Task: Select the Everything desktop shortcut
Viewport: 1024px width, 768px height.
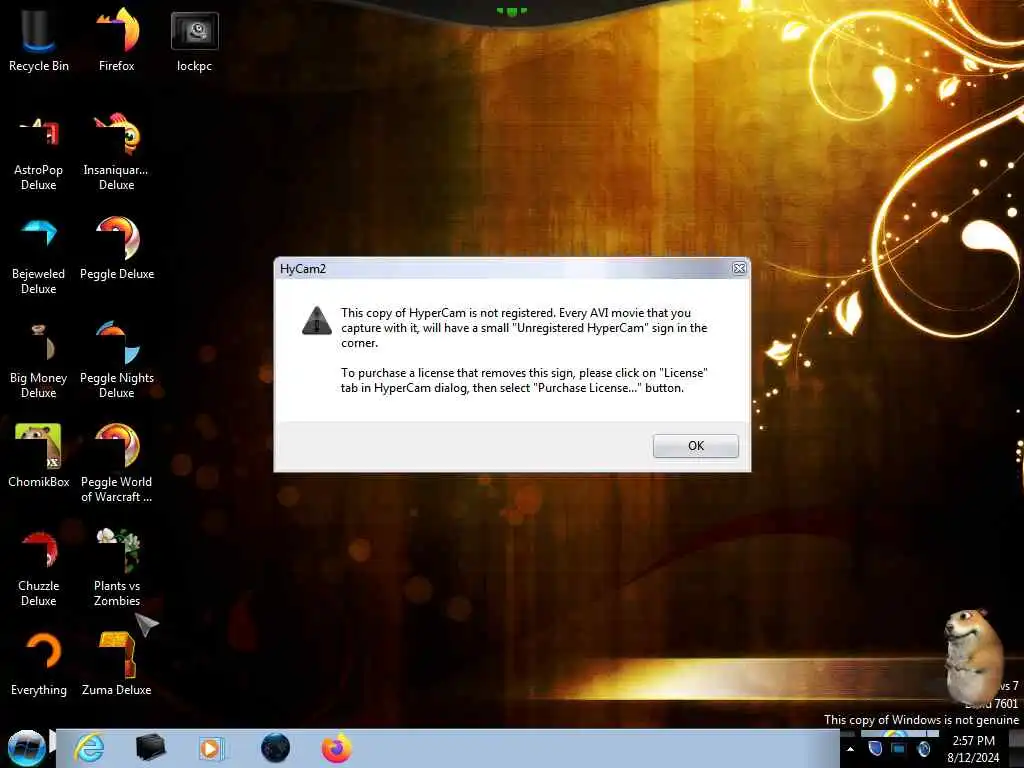Action: 39,665
